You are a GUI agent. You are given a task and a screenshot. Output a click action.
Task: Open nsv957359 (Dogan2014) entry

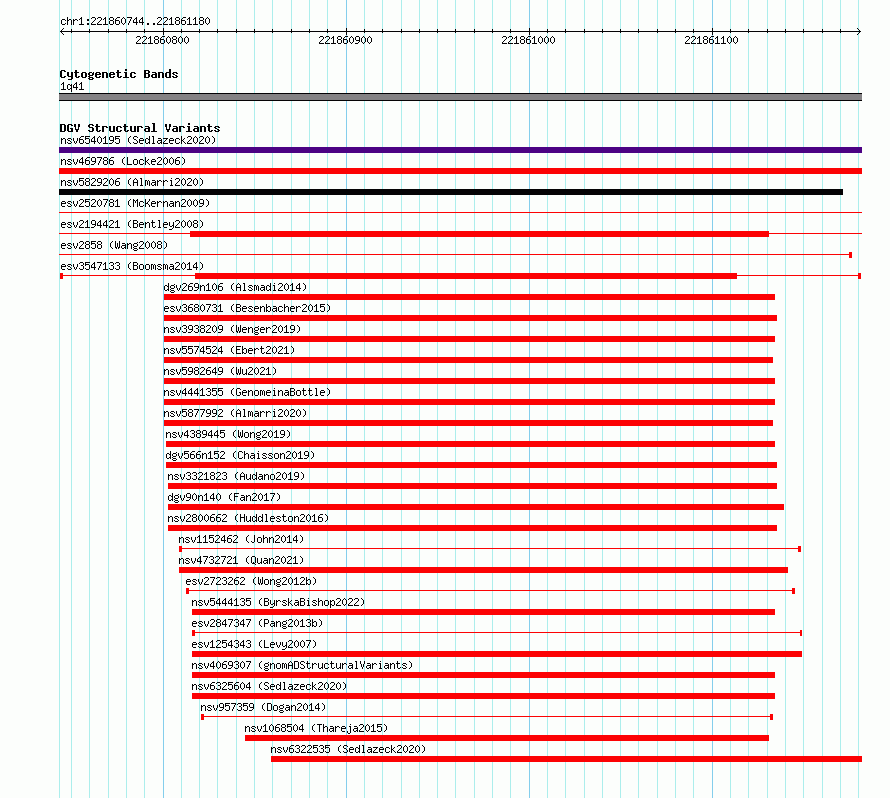coord(263,707)
